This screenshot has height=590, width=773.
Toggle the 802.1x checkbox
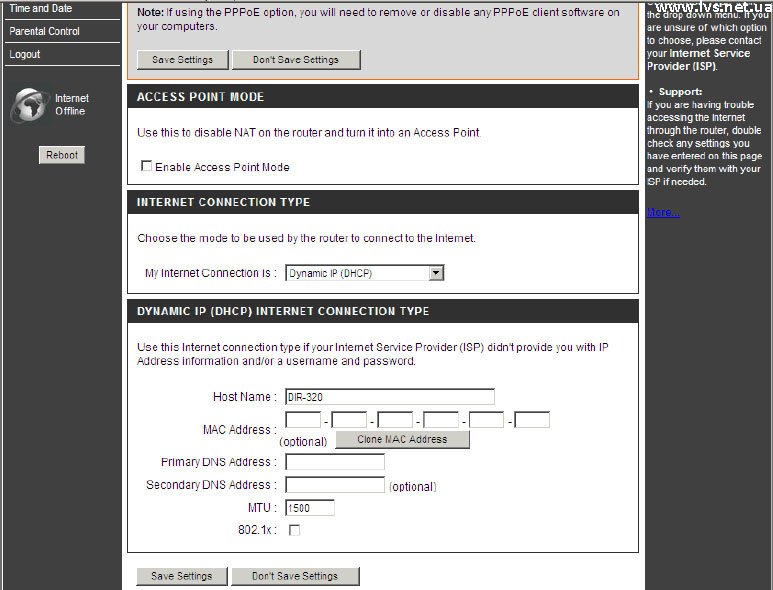pos(294,530)
